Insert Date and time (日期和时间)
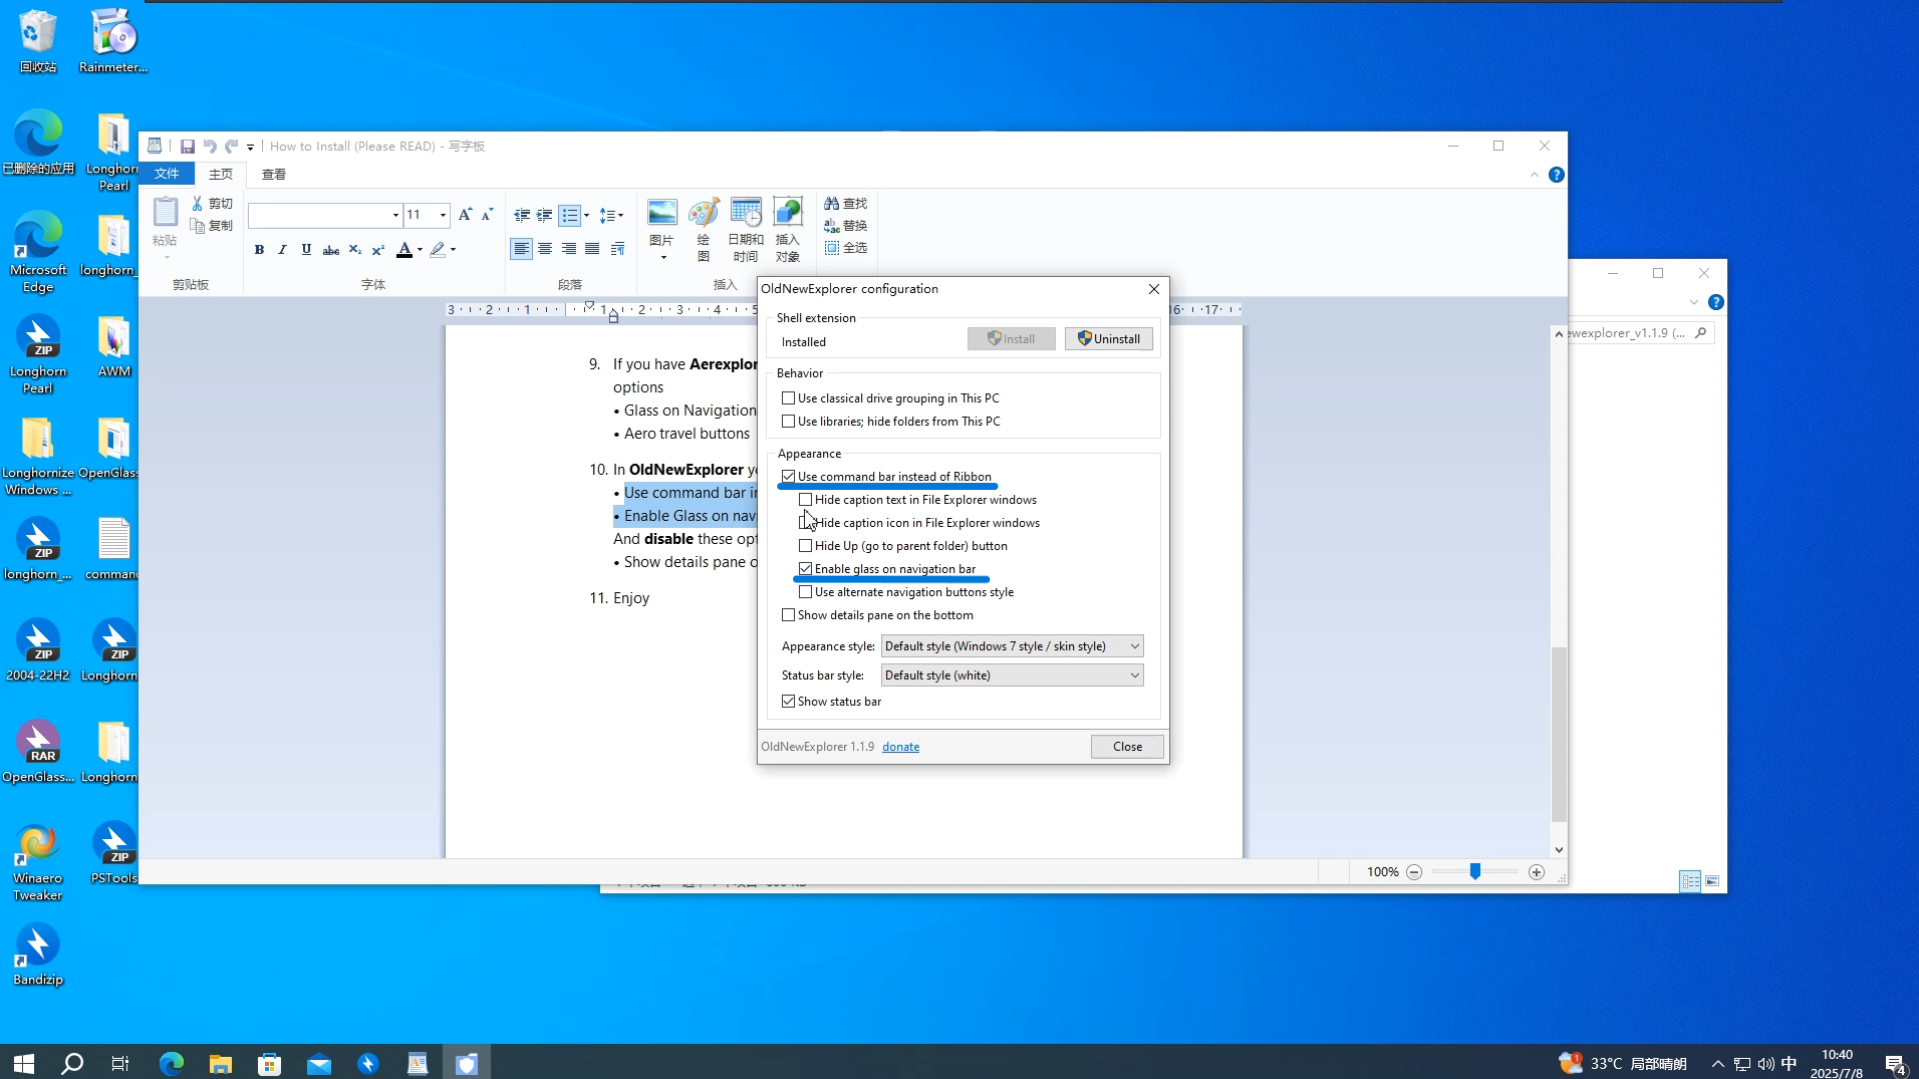The width and height of the screenshot is (1919, 1079). coord(746,230)
